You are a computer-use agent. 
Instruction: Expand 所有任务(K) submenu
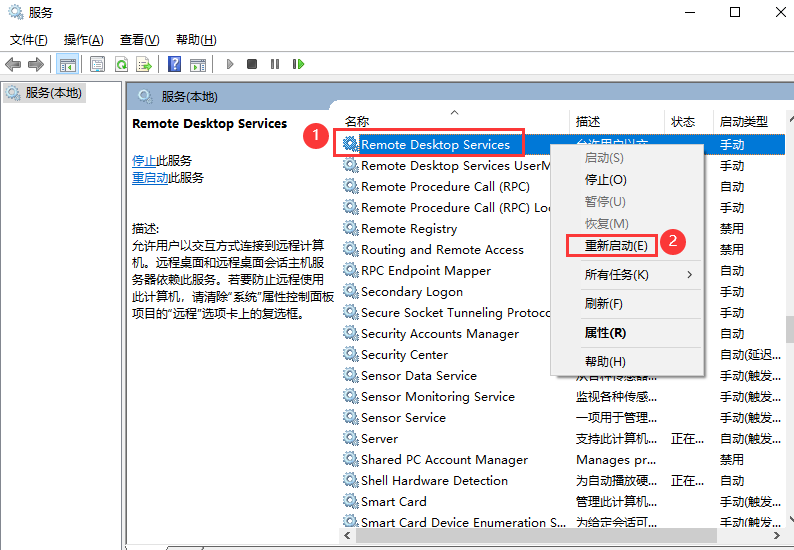pos(627,274)
